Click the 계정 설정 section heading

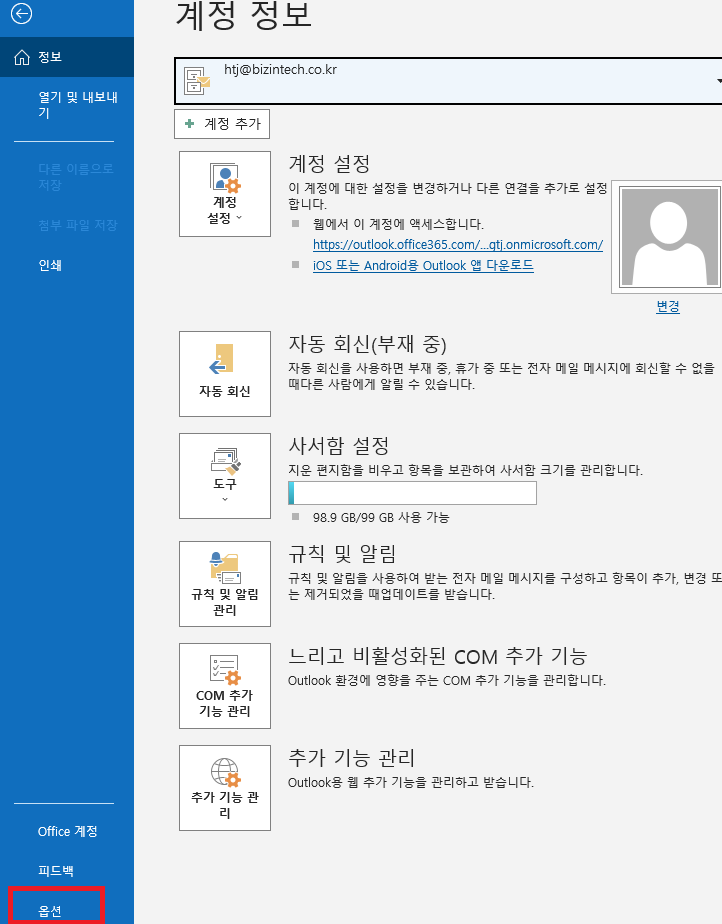coord(329,163)
